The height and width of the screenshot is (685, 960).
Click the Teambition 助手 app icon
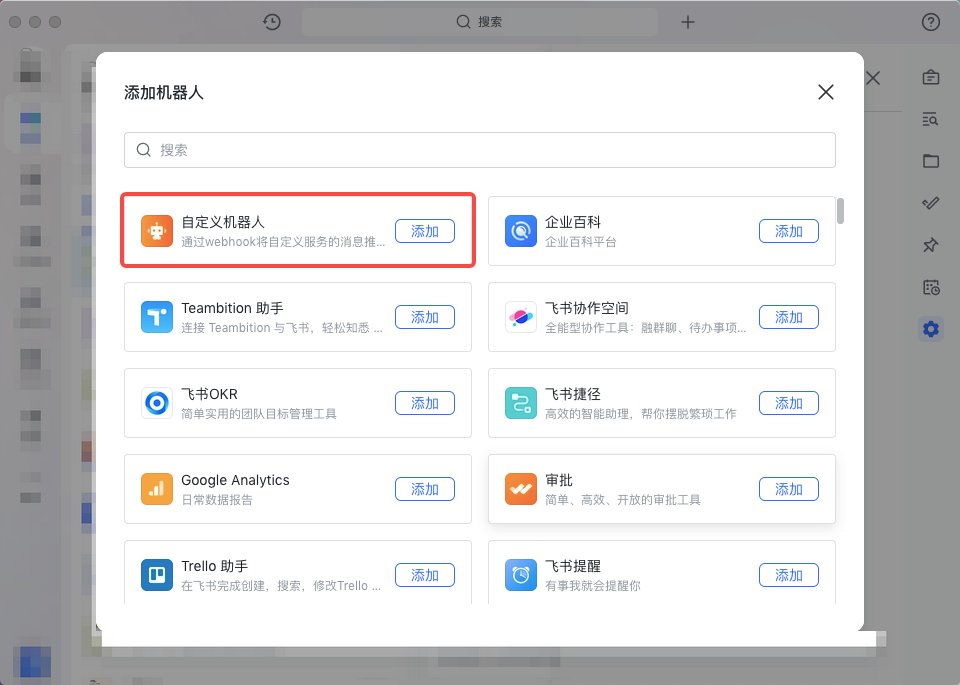(x=155, y=317)
